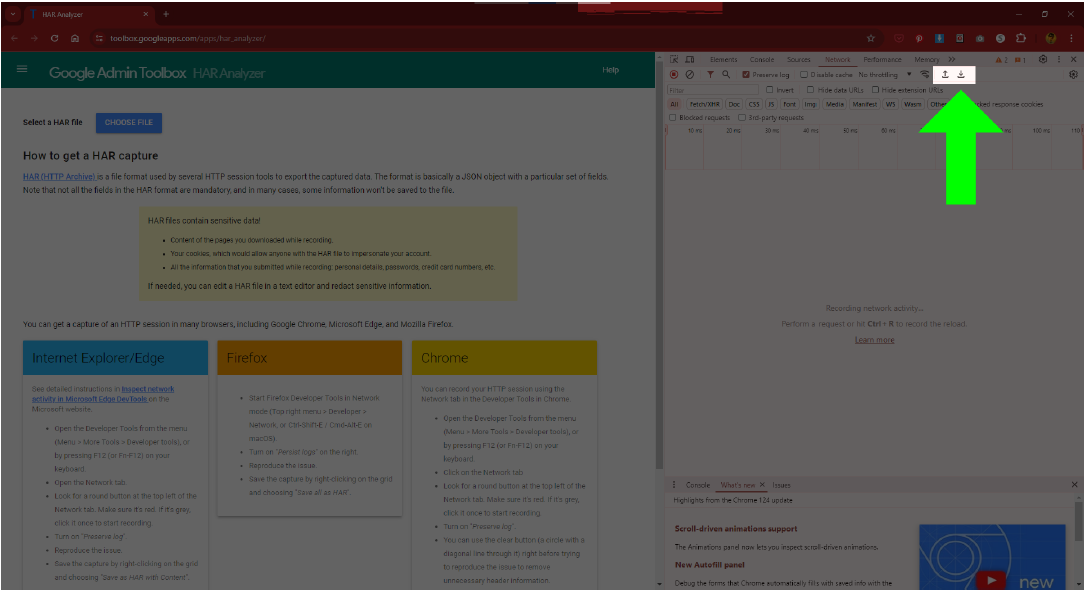Screen dimensions: 1087x593
Task: Stop recording network log
Action: (x=674, y=75)
